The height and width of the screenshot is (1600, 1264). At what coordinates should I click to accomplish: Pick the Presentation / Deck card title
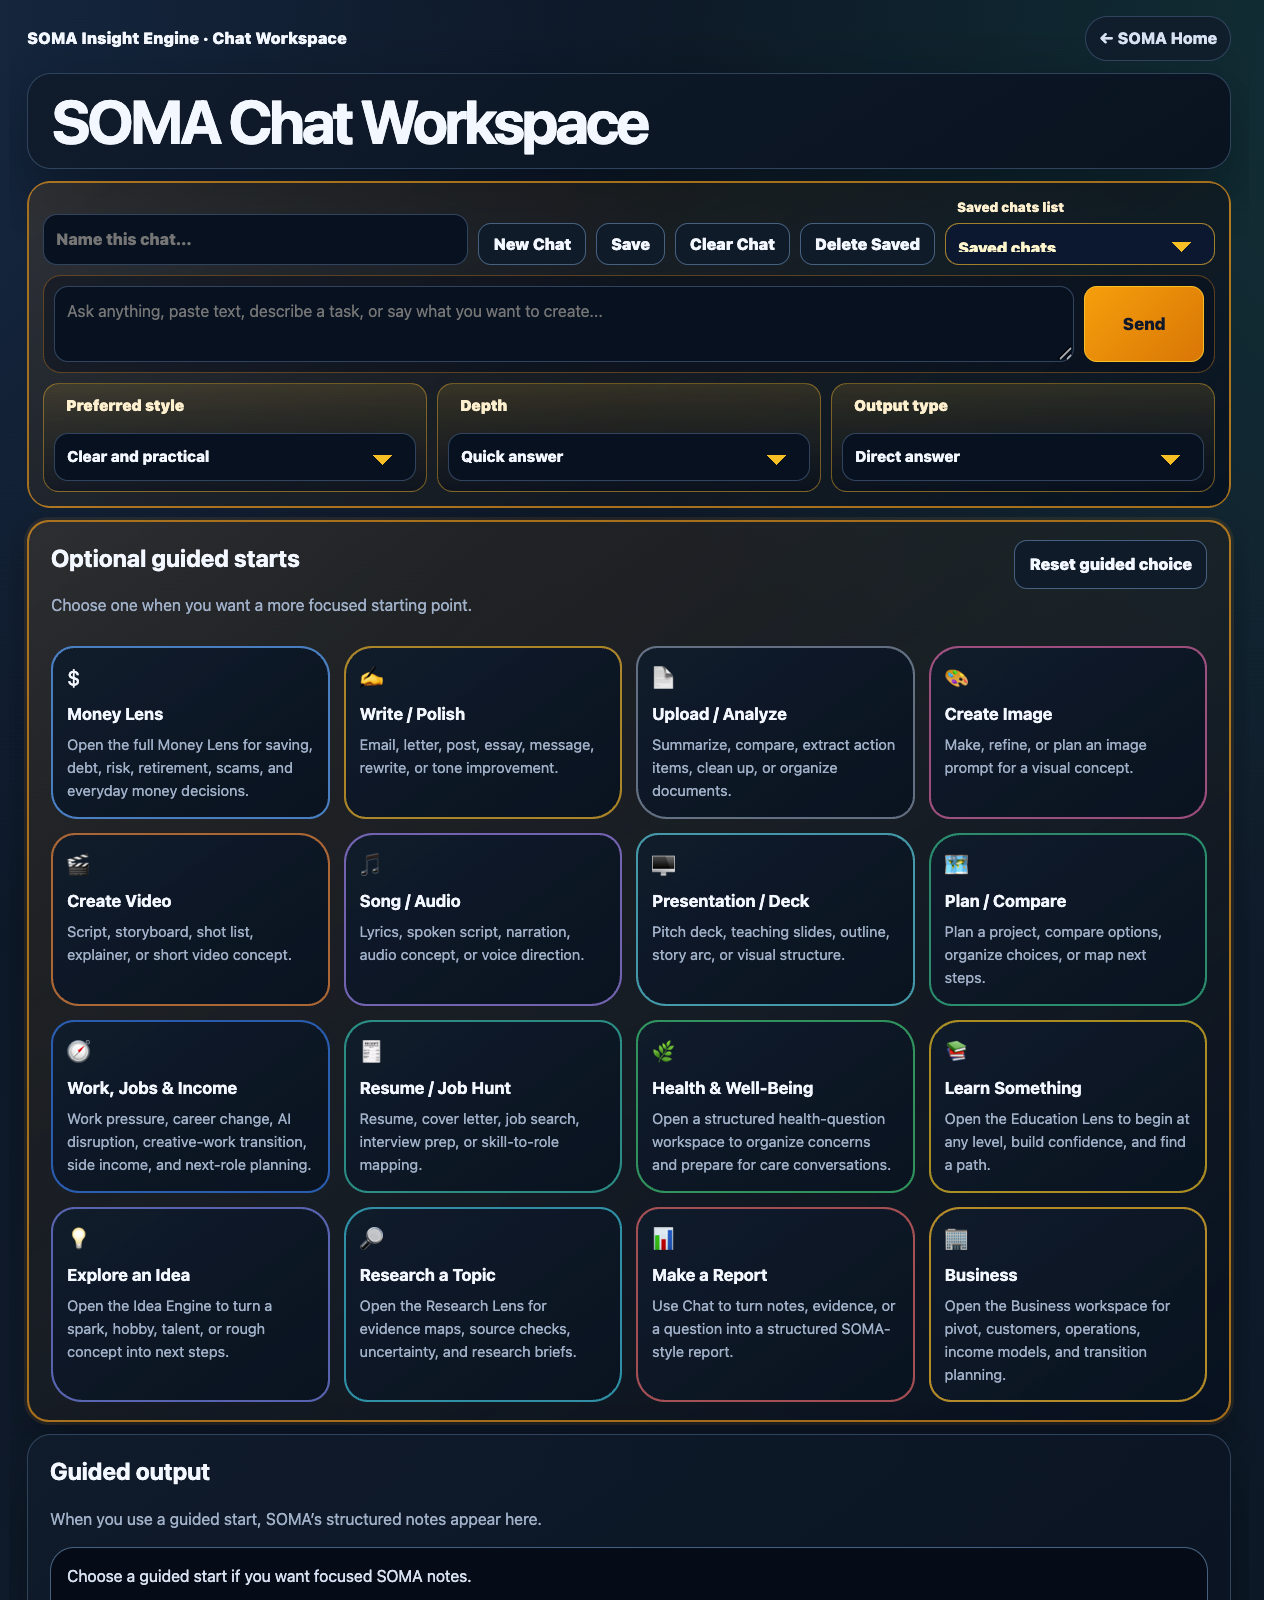(x=730, y=901)
